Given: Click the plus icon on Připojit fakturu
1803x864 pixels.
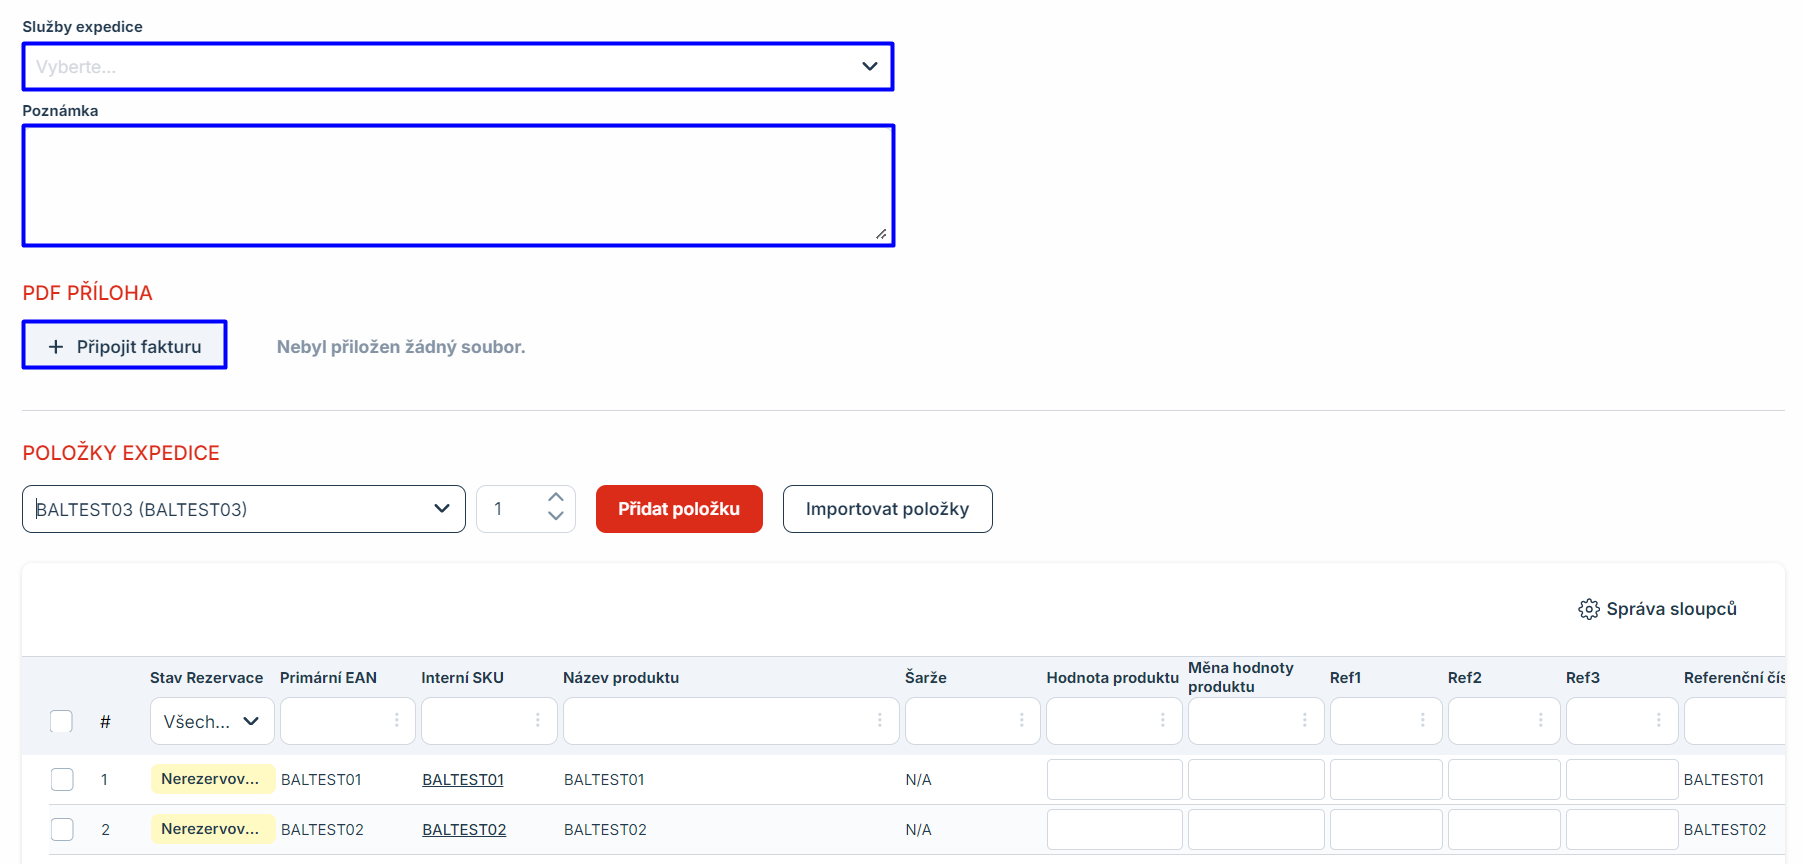Looking at the screenshot, I should pos(56,346).
